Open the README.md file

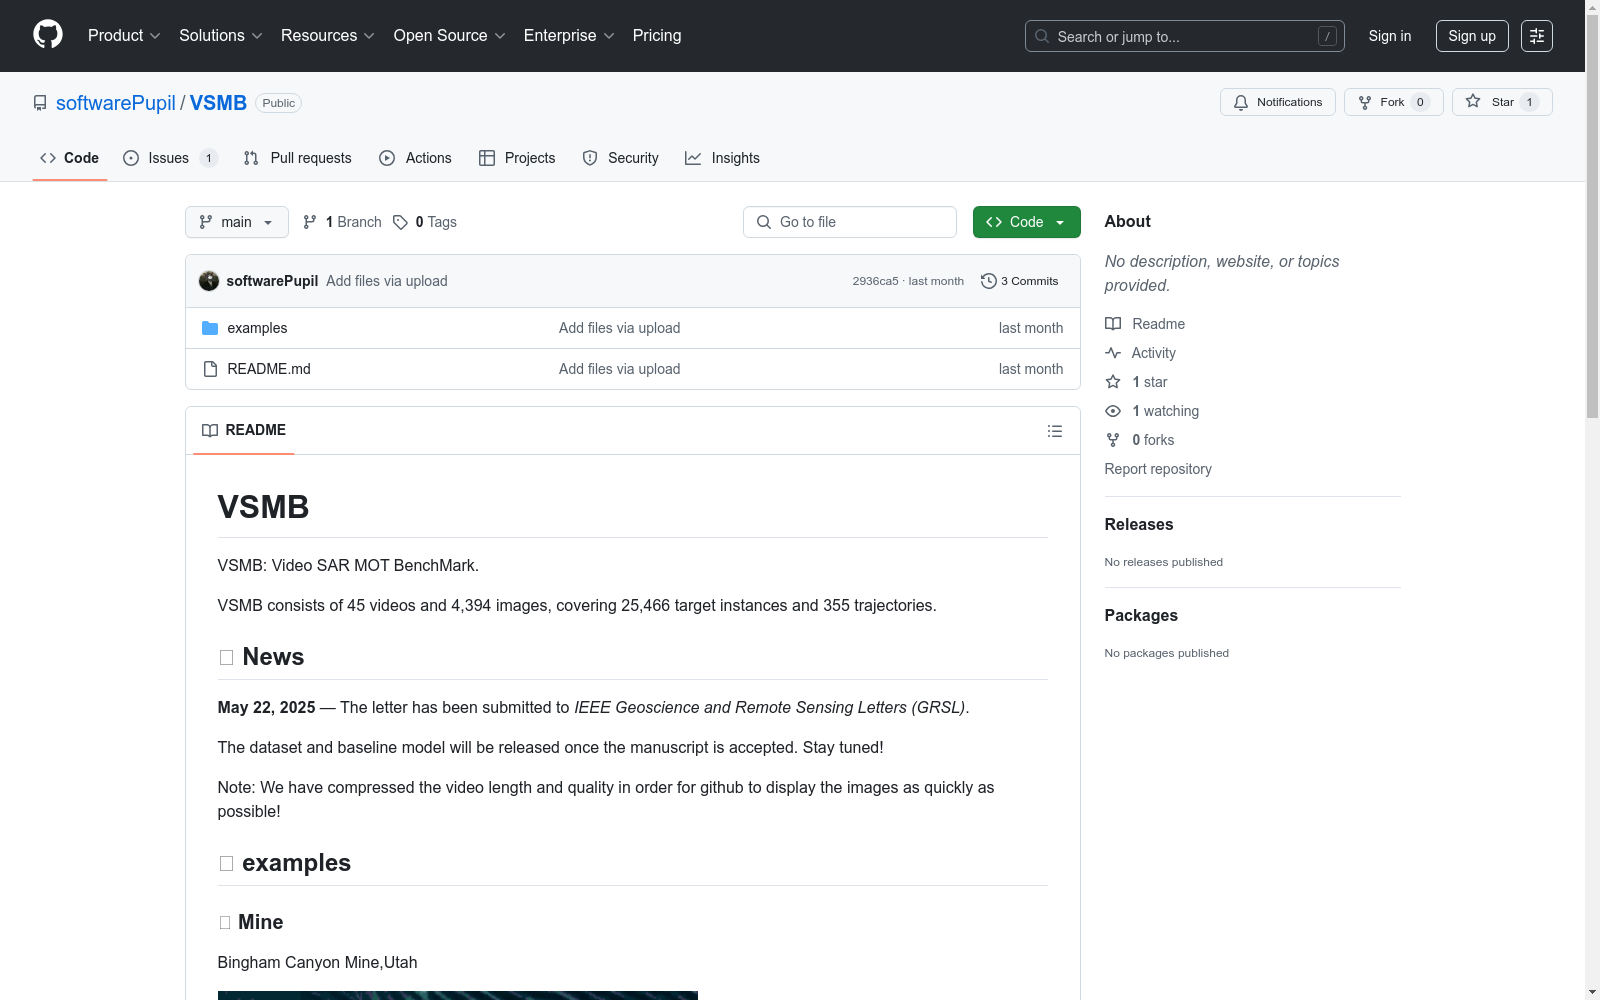269,369
